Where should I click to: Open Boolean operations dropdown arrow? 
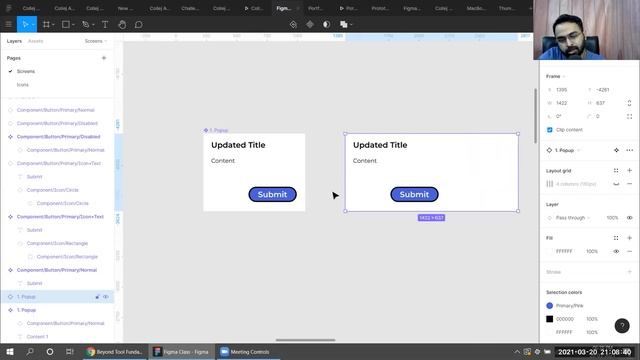click(x=351, y=25)
